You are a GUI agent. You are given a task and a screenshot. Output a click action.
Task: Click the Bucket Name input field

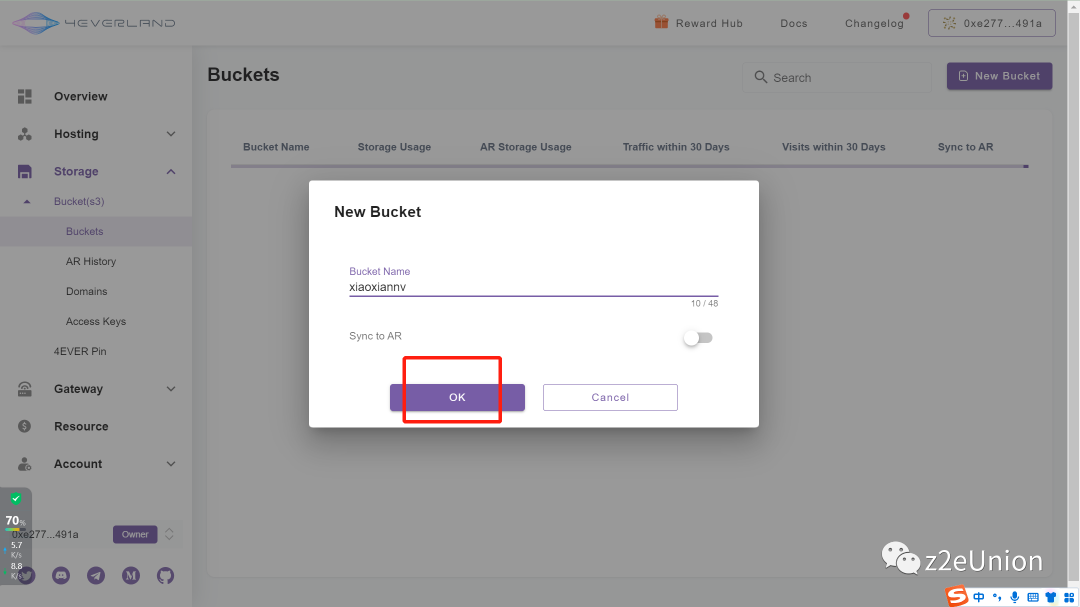533,287
